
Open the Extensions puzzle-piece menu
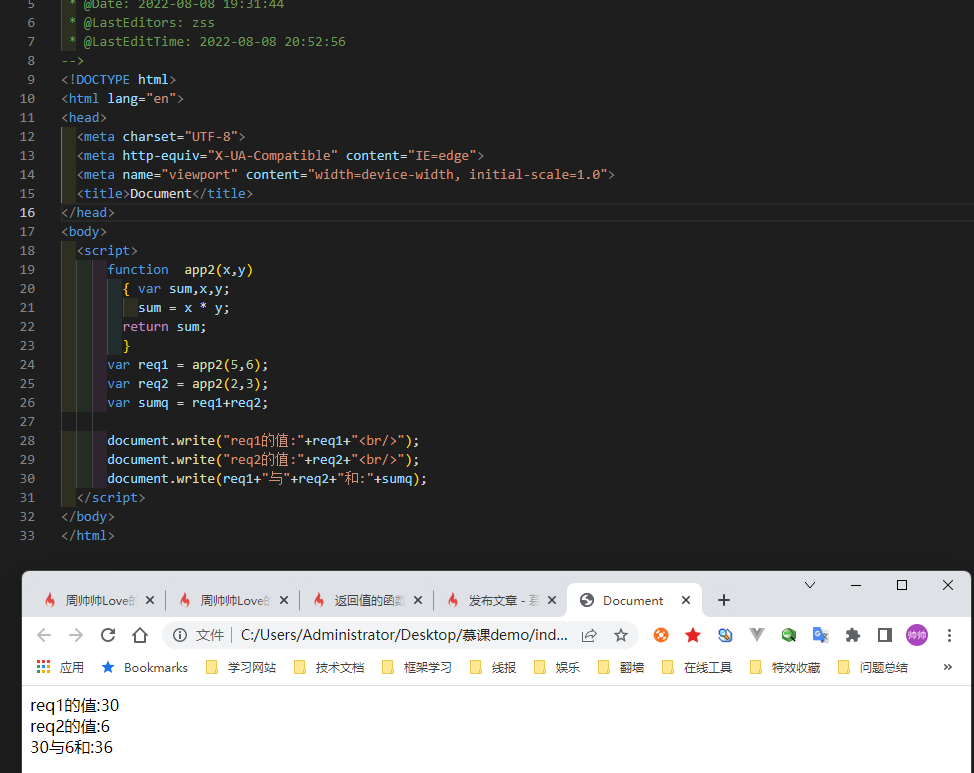853,635
